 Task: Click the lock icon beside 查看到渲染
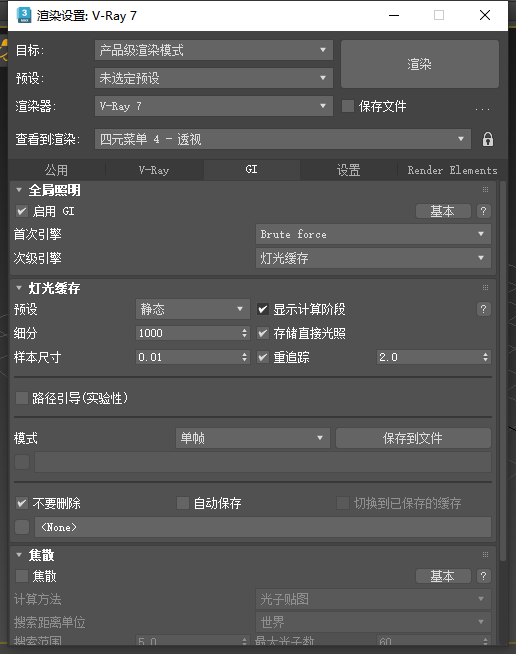pyautogui.click(x=488, y=139)
